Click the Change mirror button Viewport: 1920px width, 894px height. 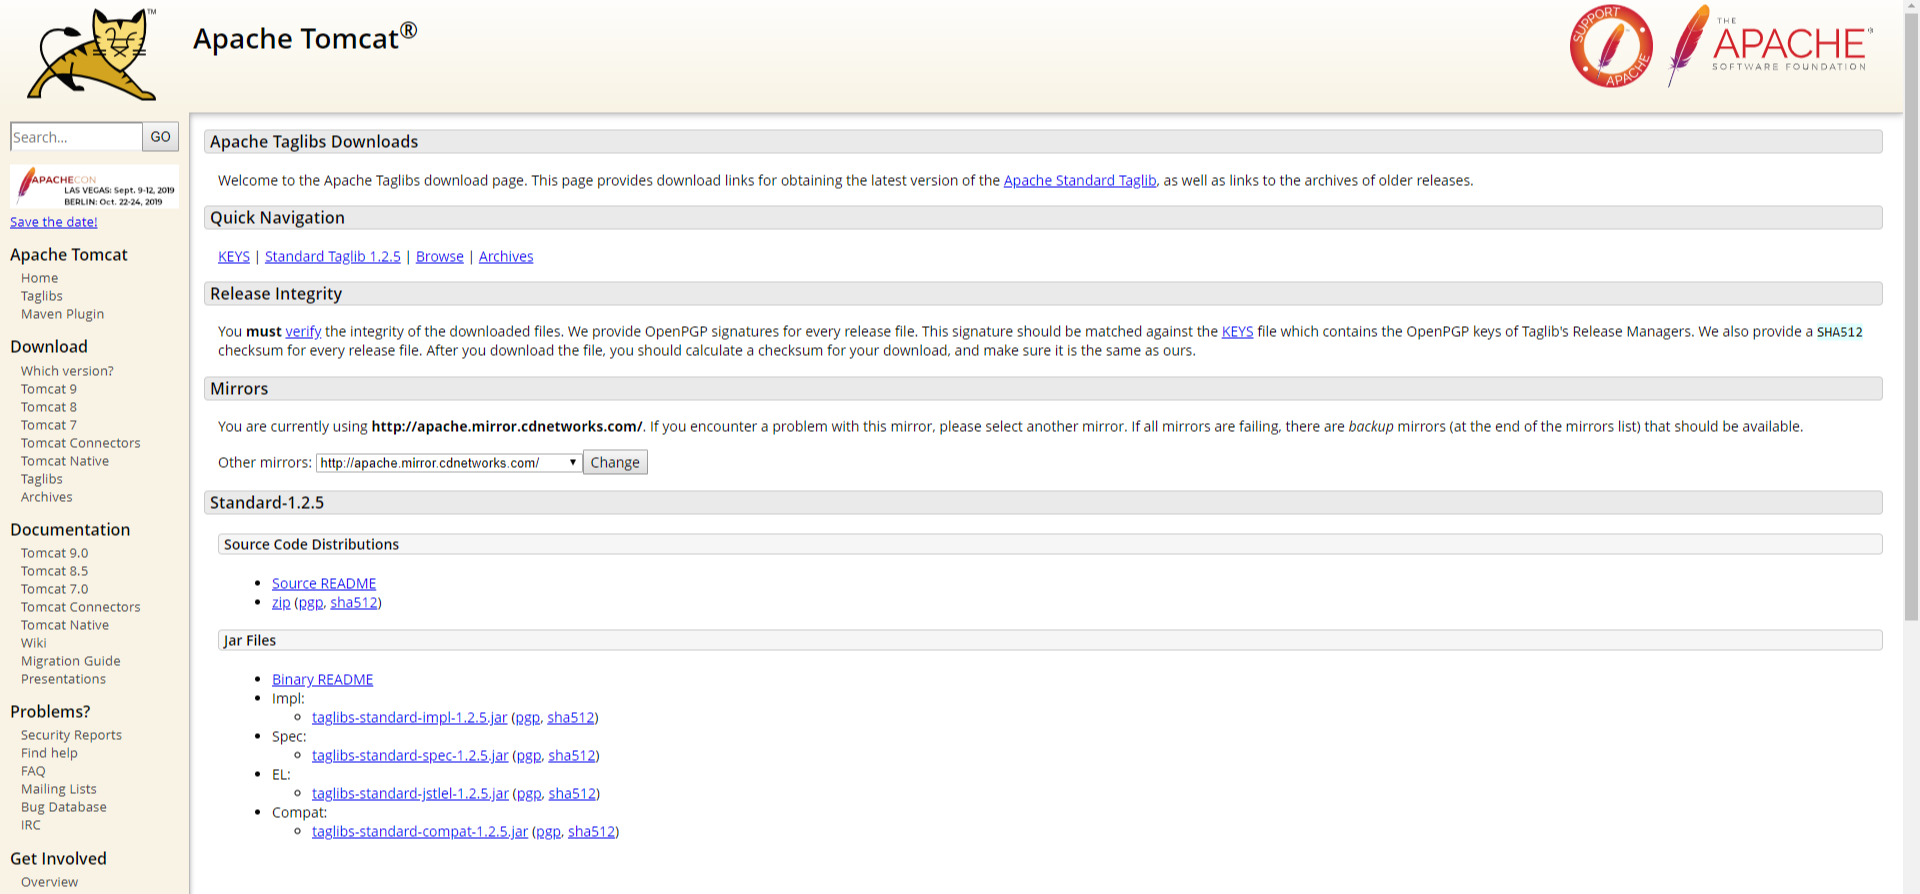click(x=615, y=462)
